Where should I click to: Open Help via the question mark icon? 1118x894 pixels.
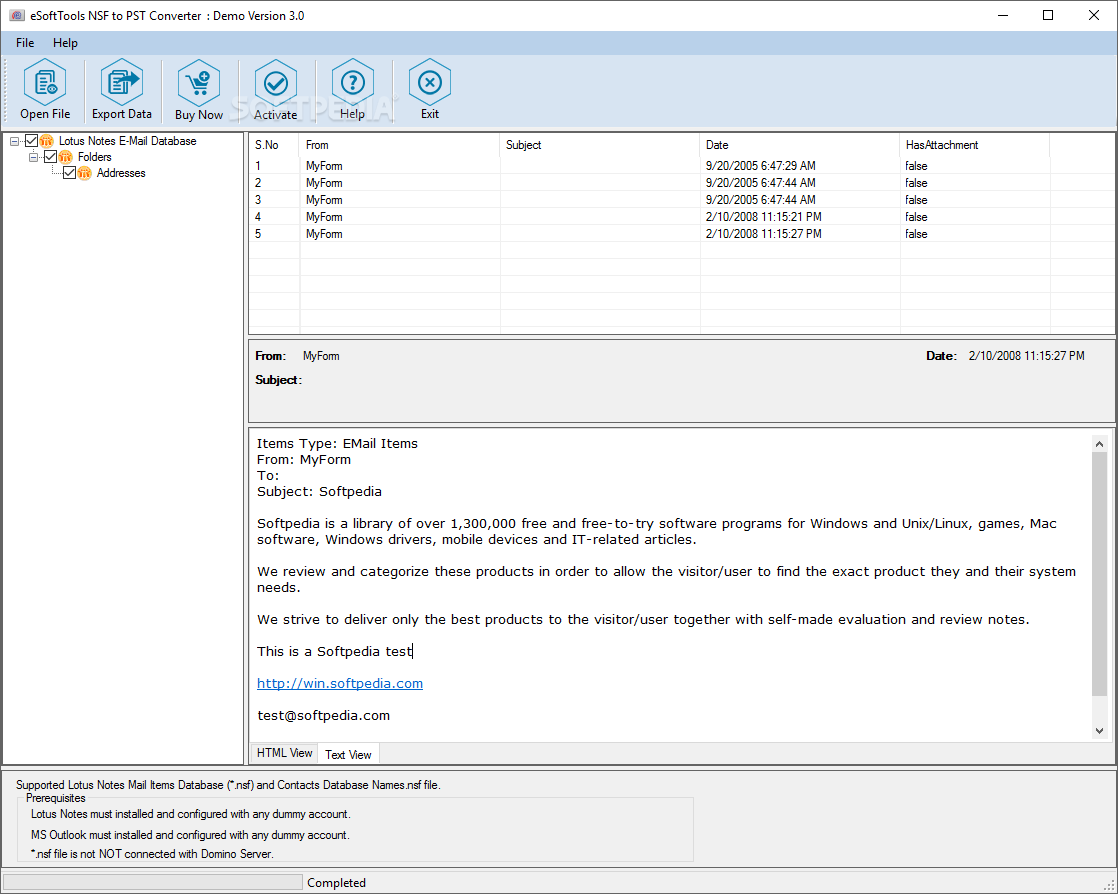coord(352,83)
